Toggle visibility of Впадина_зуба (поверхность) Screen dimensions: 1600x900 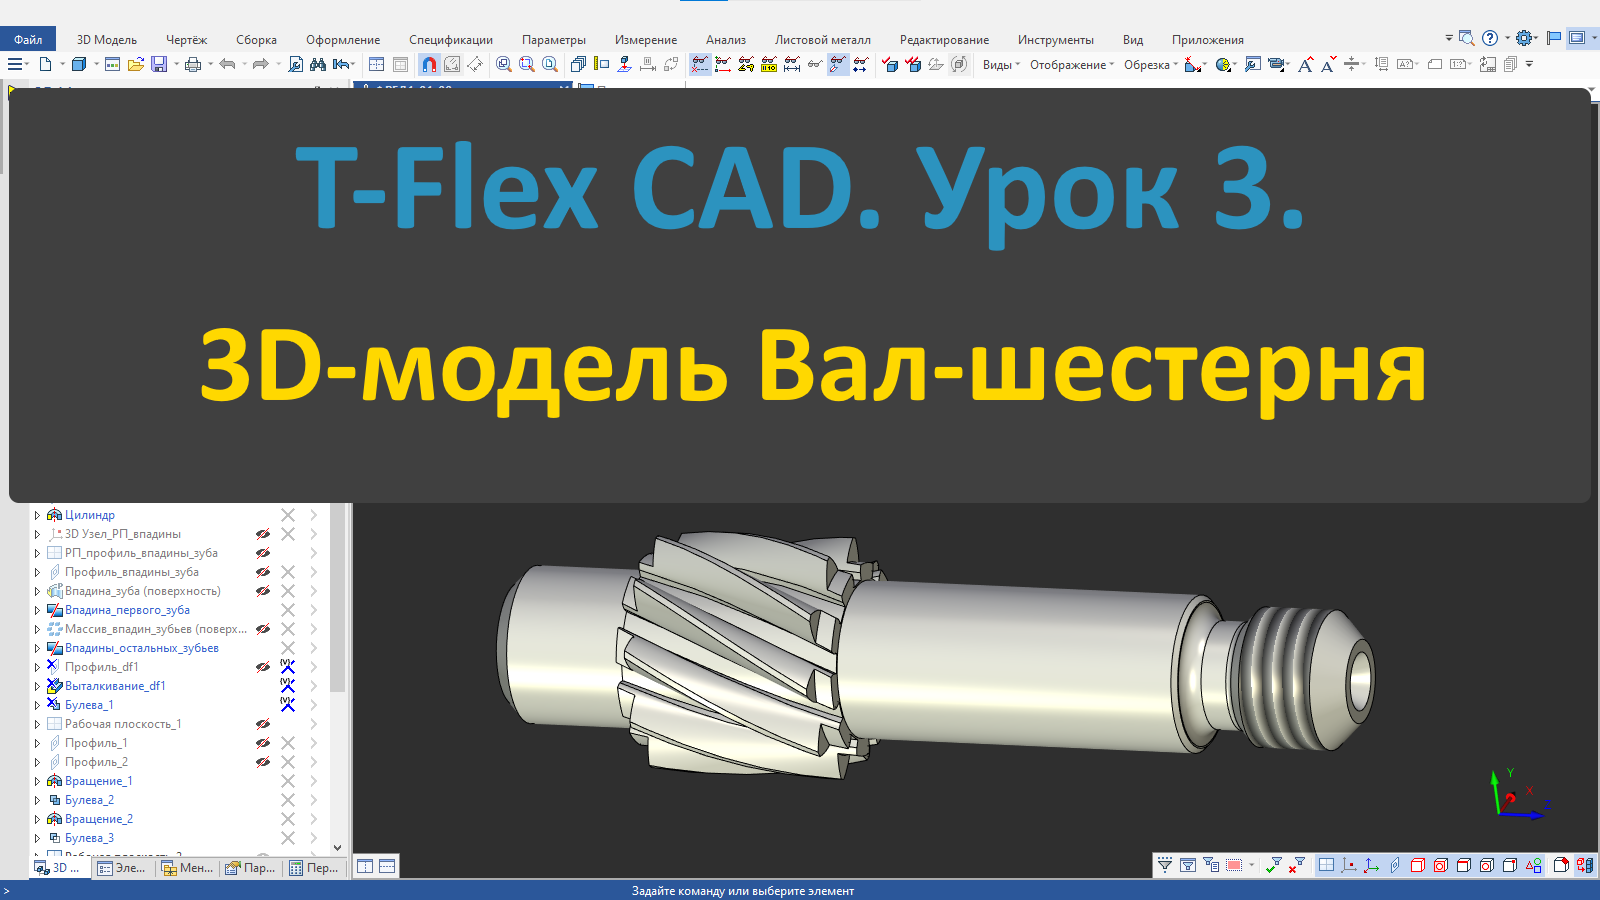(263, 591)
